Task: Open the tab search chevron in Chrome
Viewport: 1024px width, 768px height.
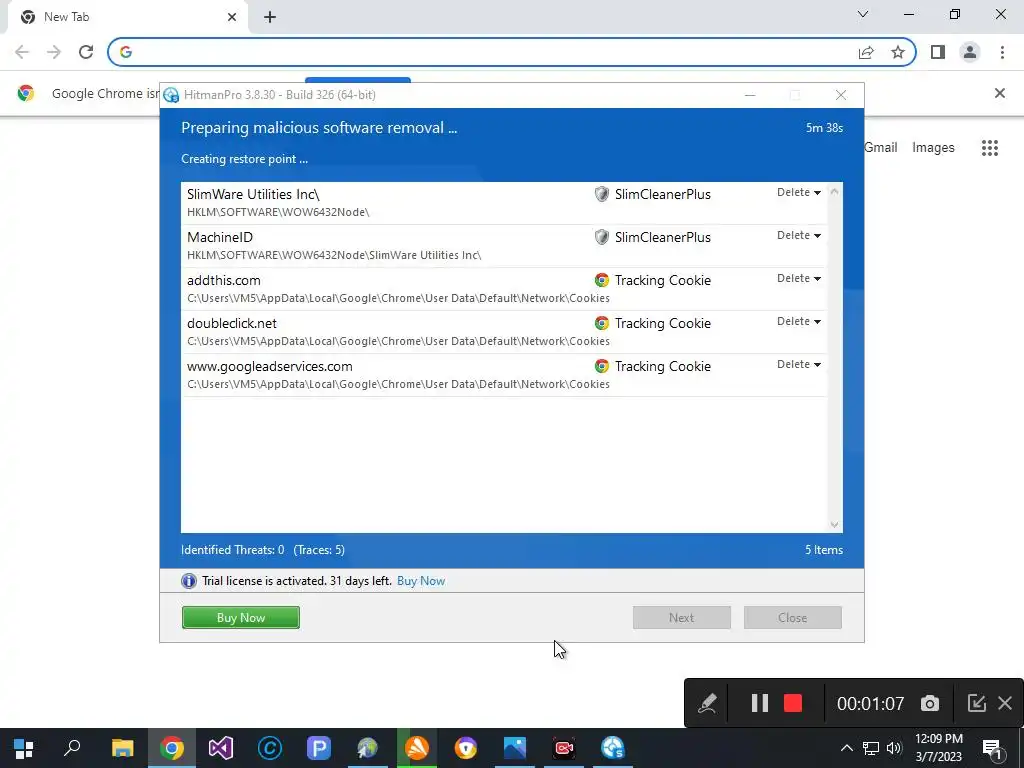Action: point(863,14)
